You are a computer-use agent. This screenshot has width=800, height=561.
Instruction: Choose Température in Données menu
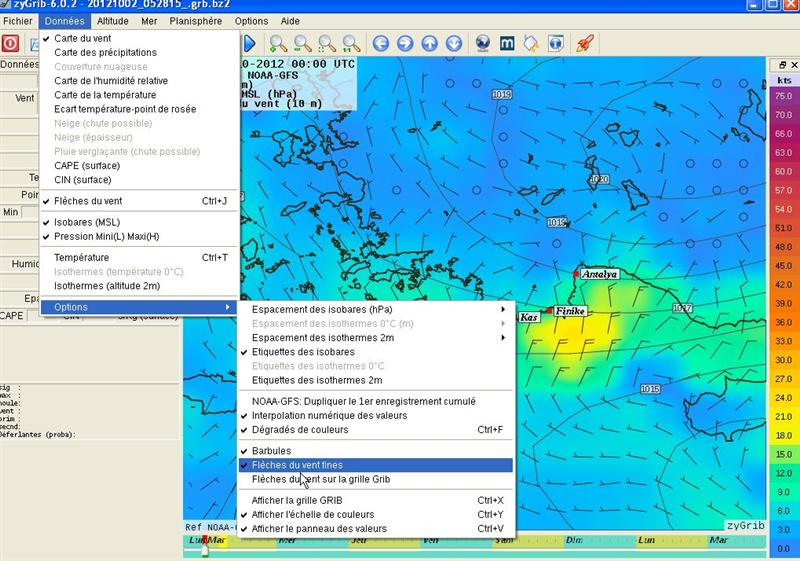point(139,258)
